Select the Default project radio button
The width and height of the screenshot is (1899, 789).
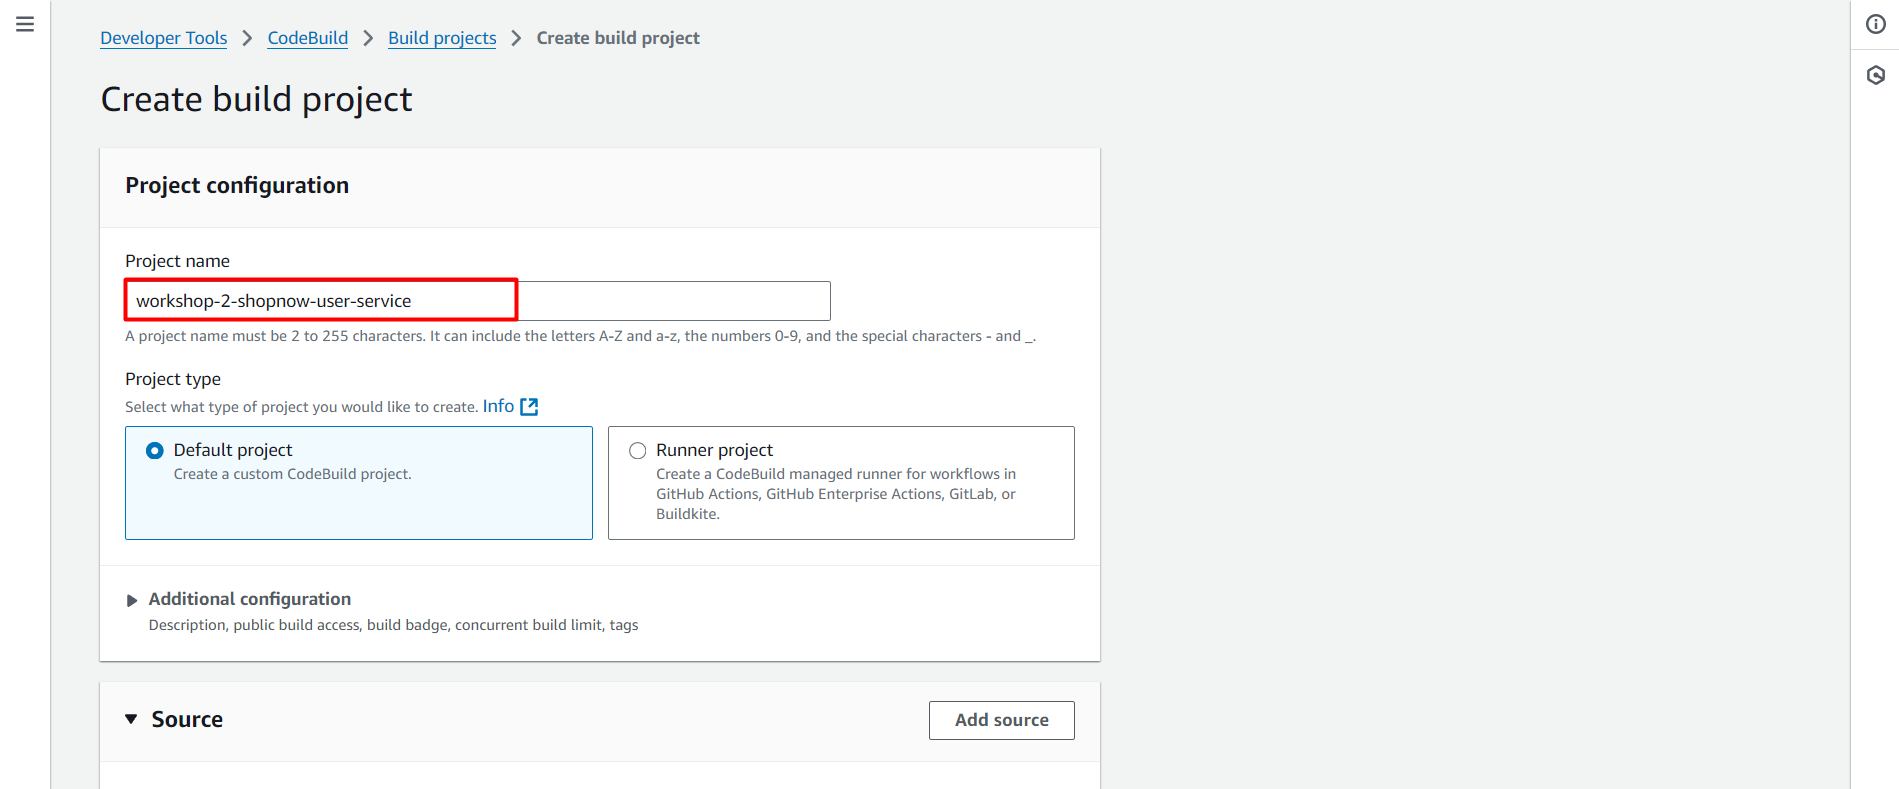(155, 450)
